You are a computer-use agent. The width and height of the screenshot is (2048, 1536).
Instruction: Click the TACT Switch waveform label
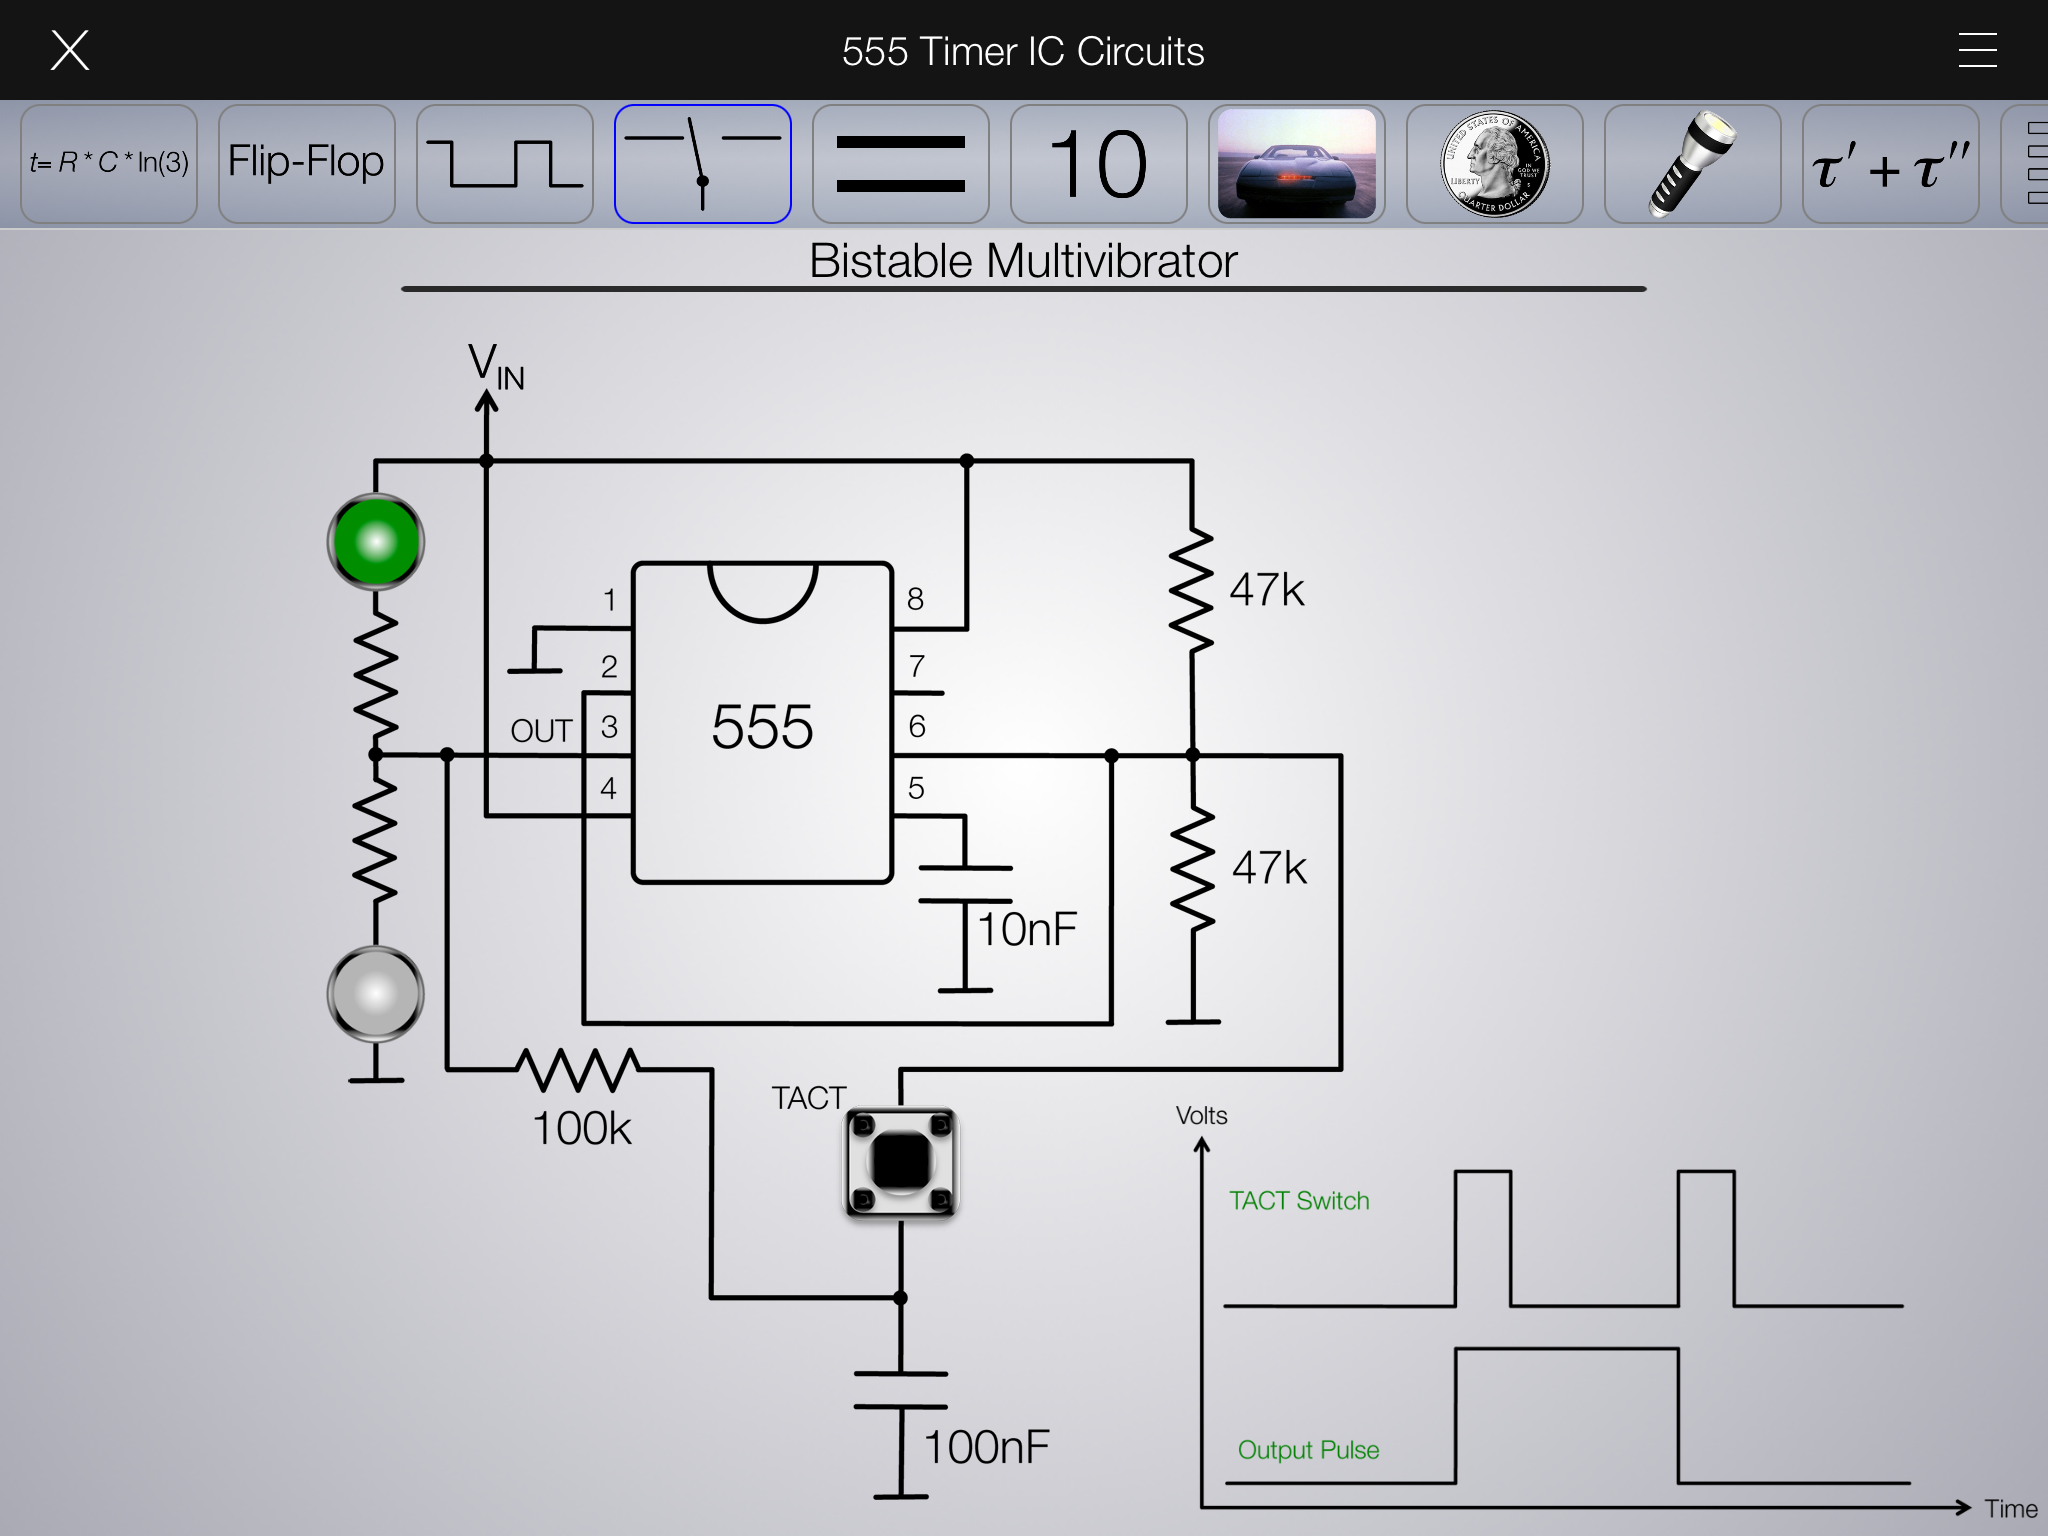click(1298, 1201)
